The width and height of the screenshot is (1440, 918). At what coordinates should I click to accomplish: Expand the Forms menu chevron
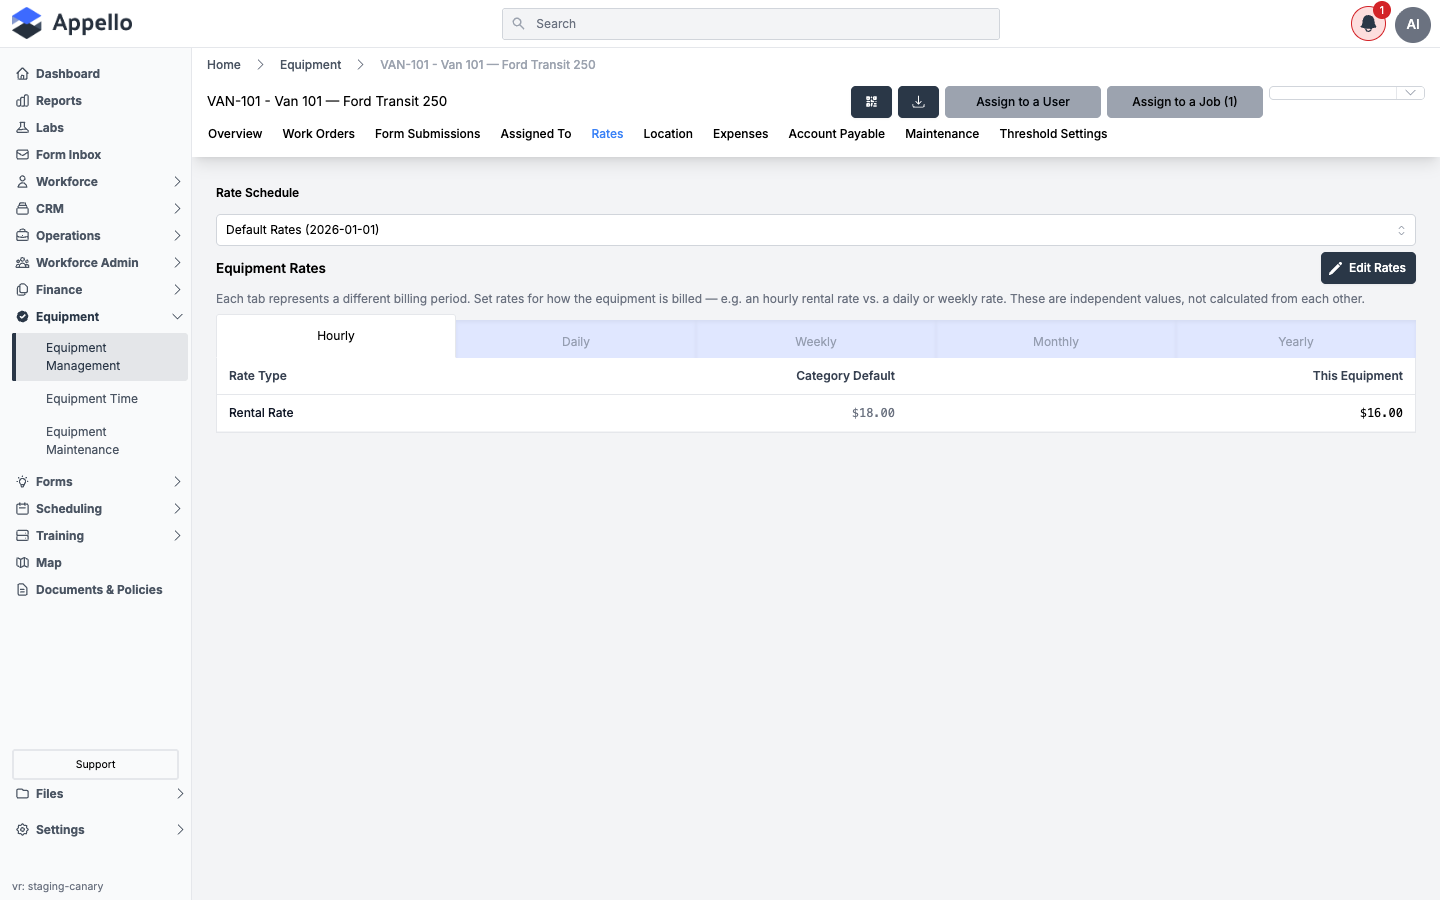coord(177,482)
